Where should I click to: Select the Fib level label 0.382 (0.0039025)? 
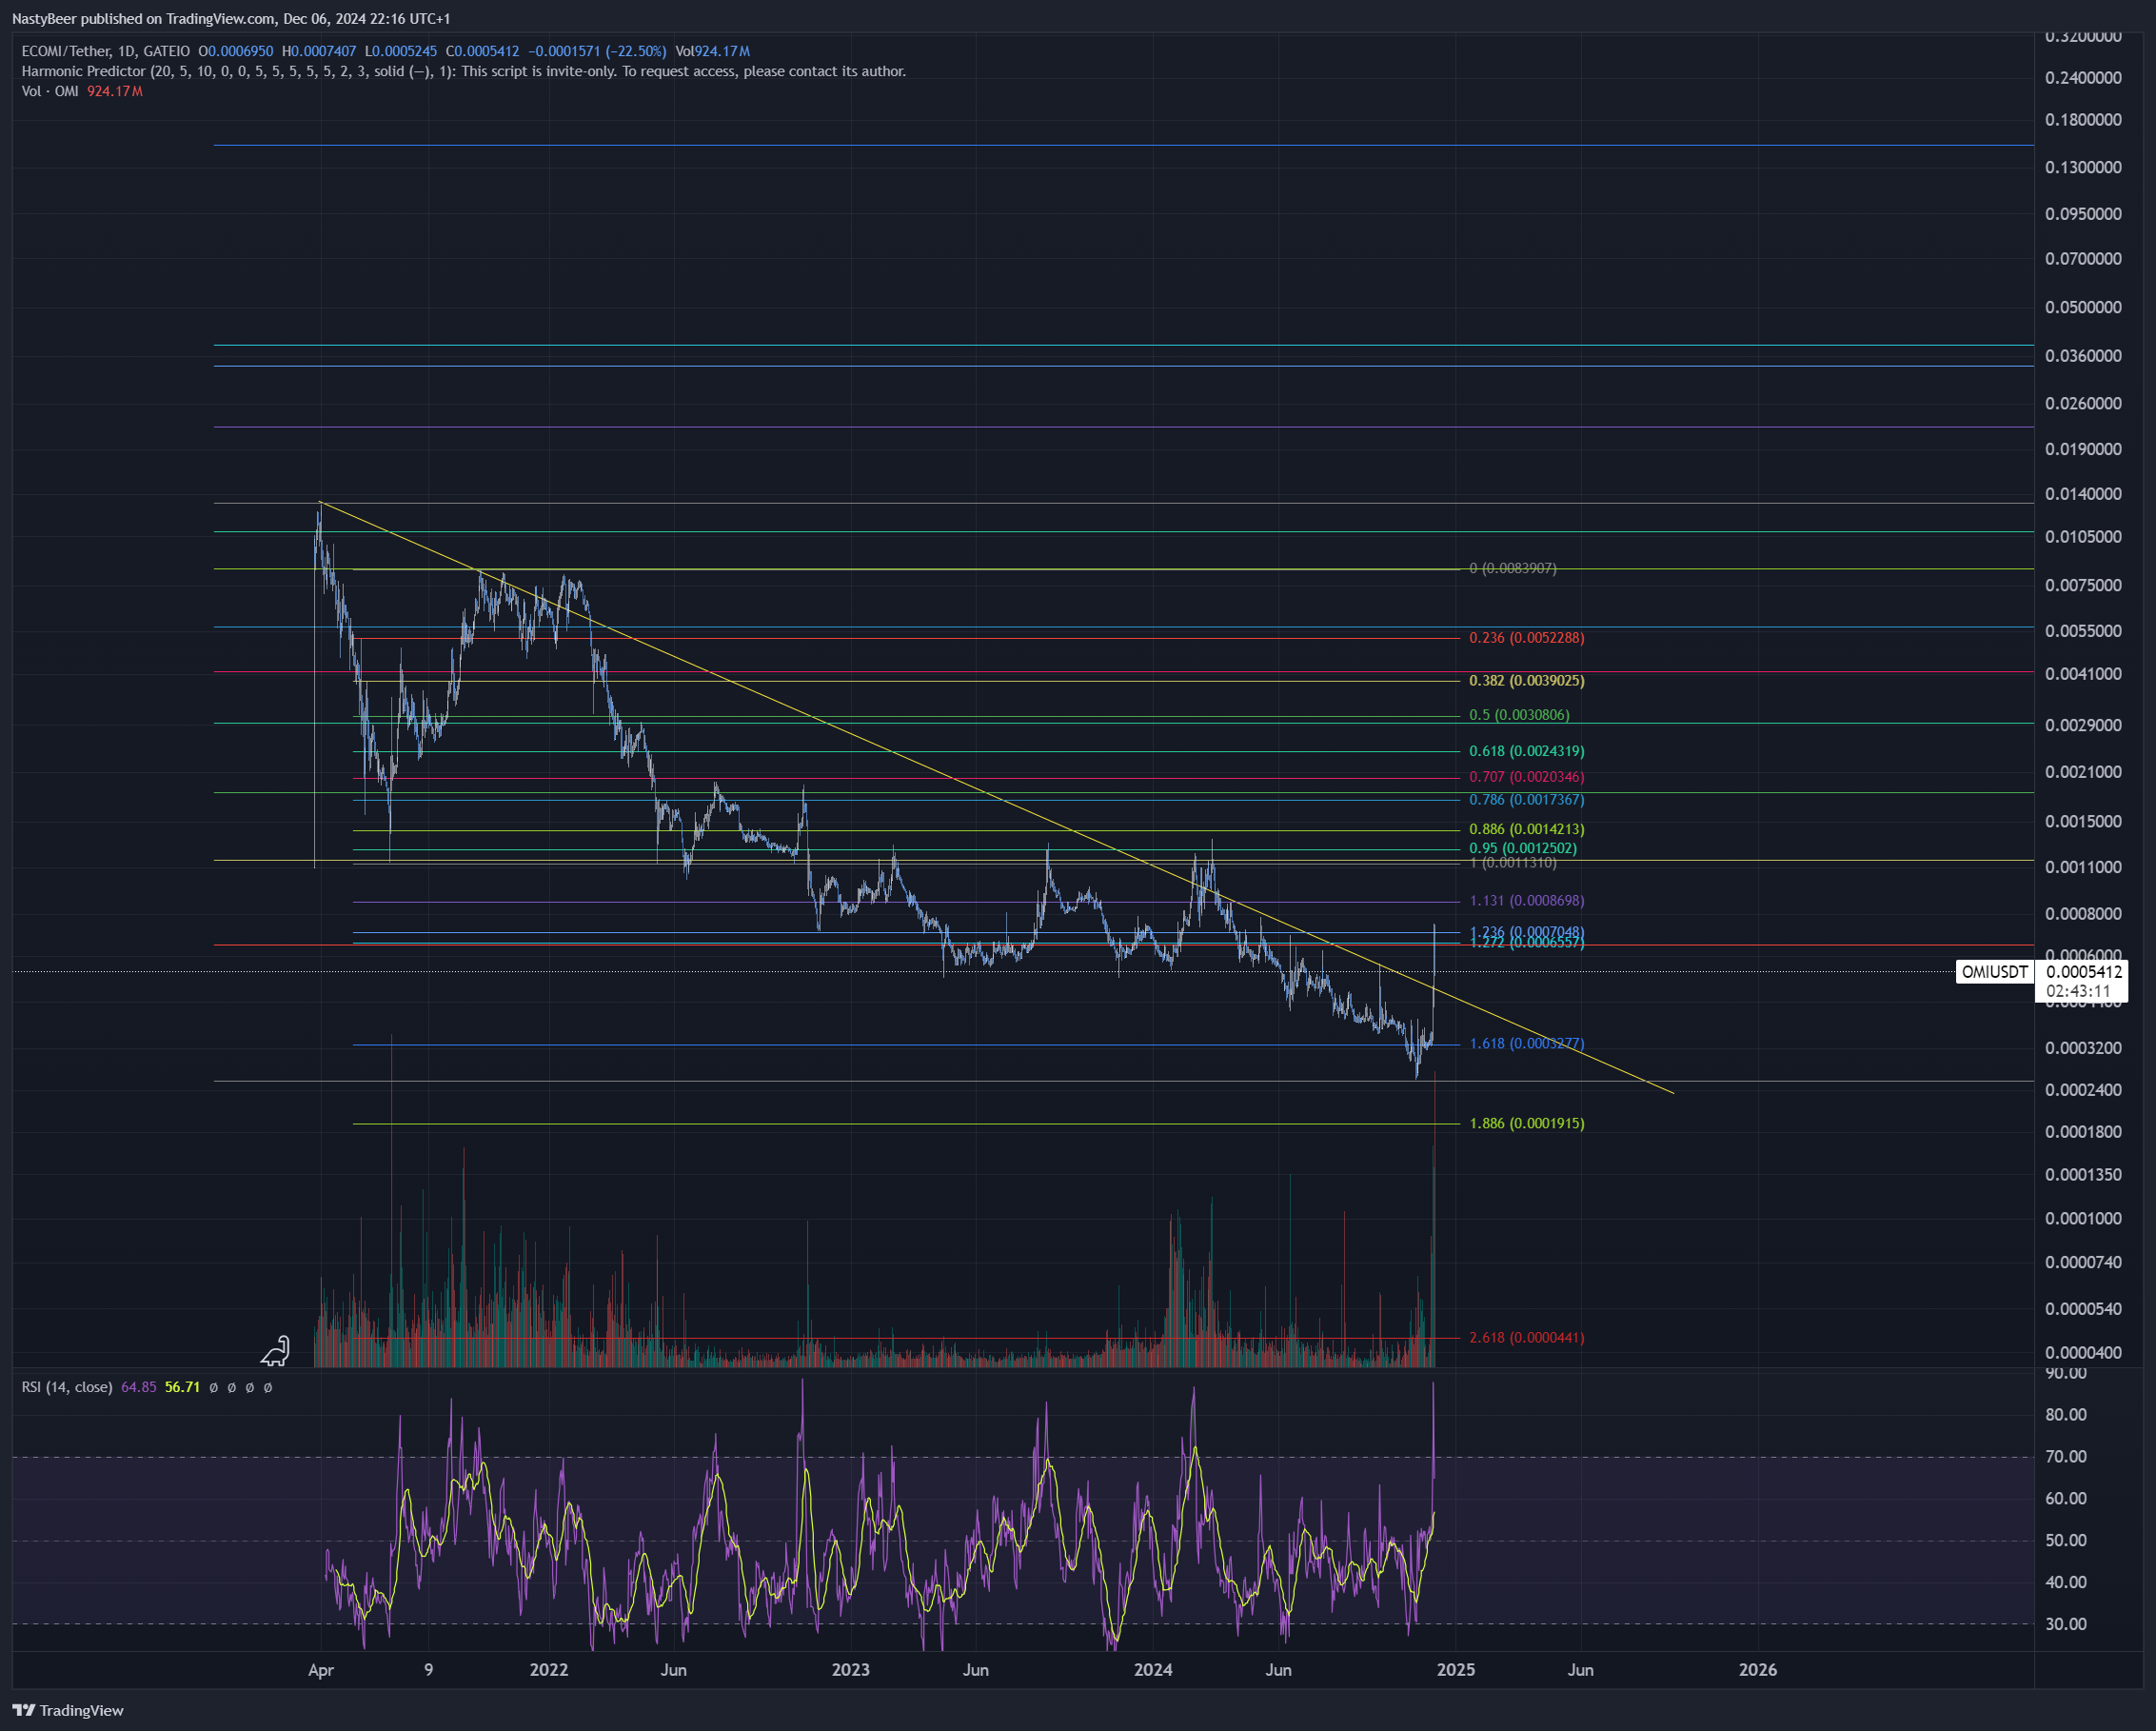1526,681
